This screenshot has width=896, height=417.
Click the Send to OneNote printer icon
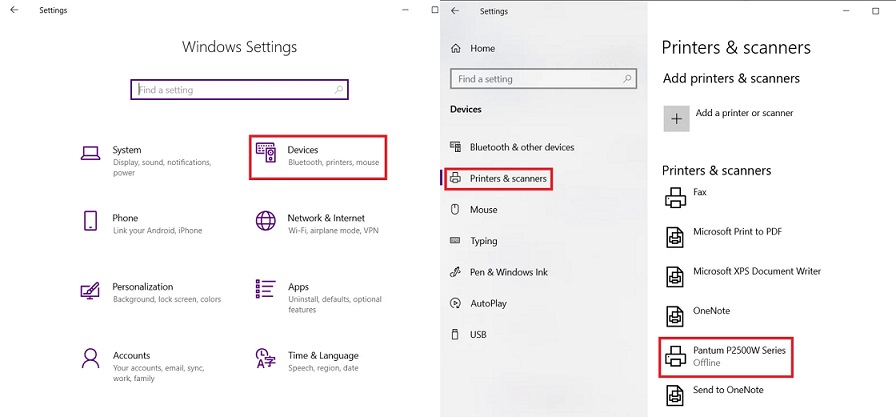point(675,395)
